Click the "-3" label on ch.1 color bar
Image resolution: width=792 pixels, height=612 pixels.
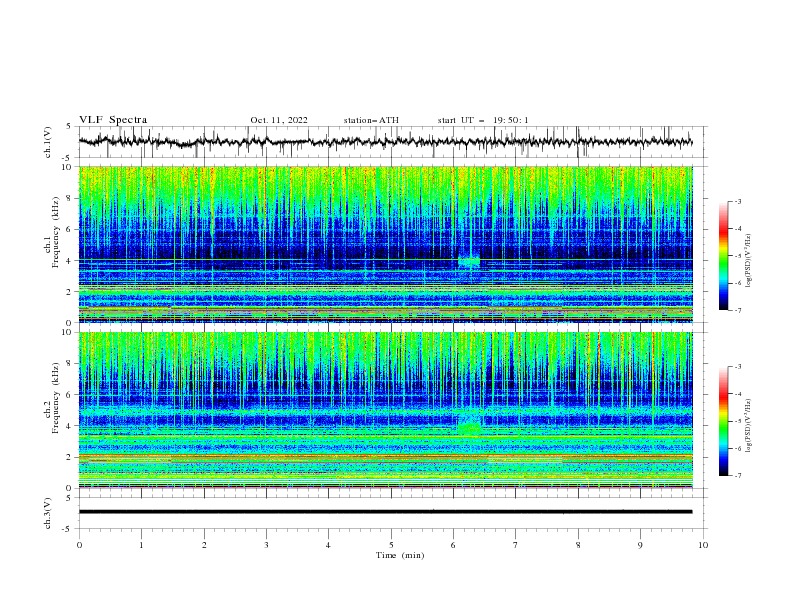(738, 201)
